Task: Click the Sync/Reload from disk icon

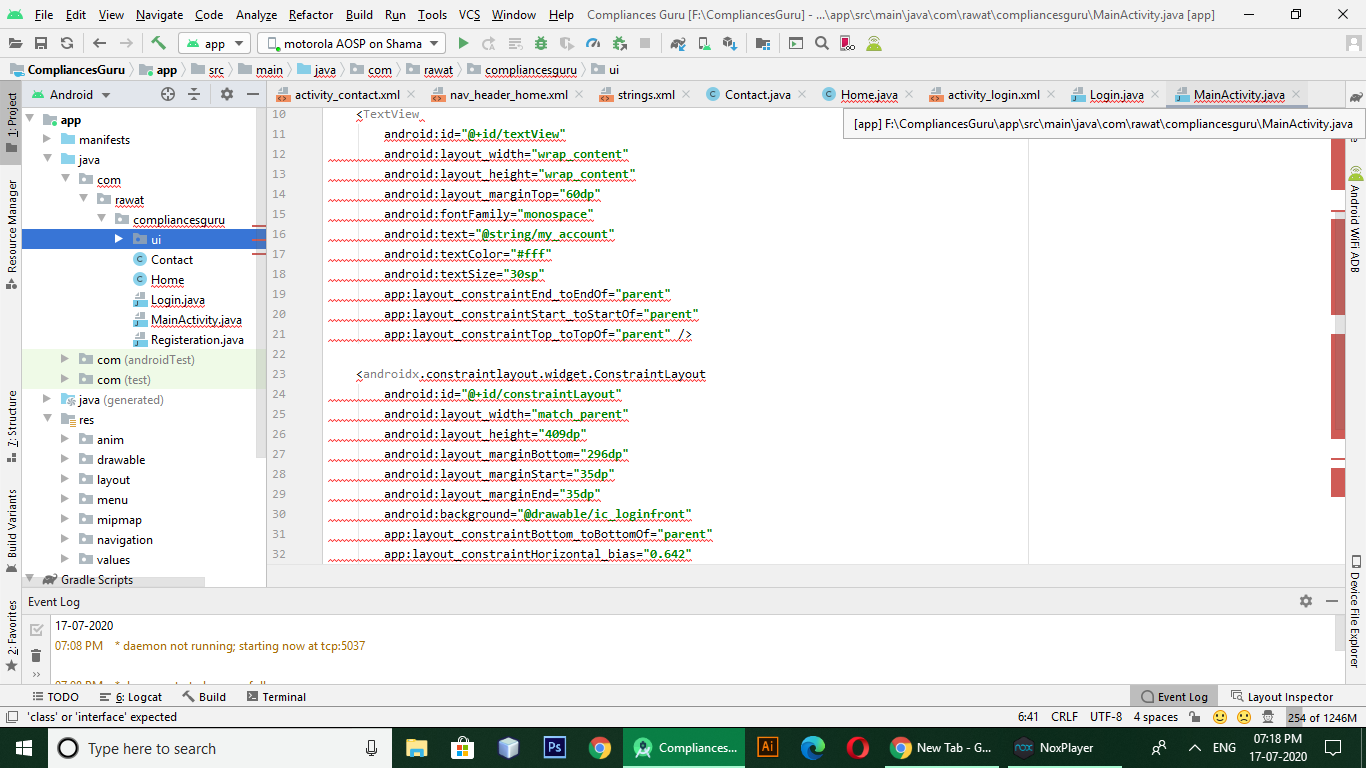Action: click(x=66, y=43)
